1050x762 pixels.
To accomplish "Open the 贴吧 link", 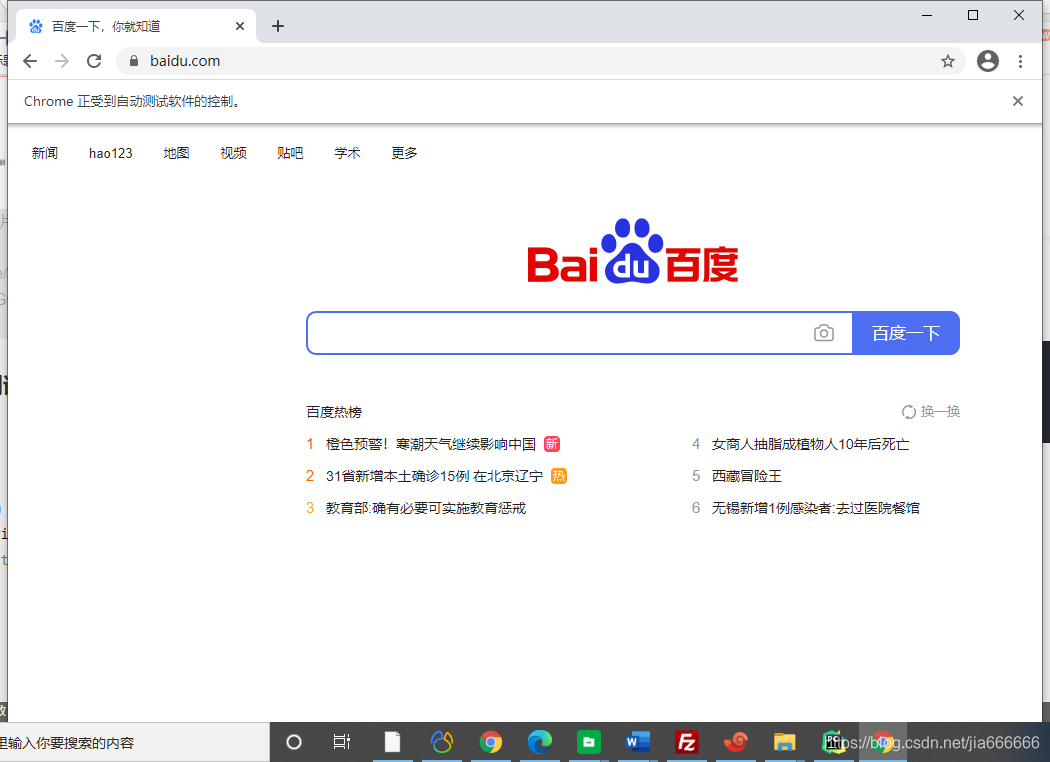I will [x=290, y=153].
